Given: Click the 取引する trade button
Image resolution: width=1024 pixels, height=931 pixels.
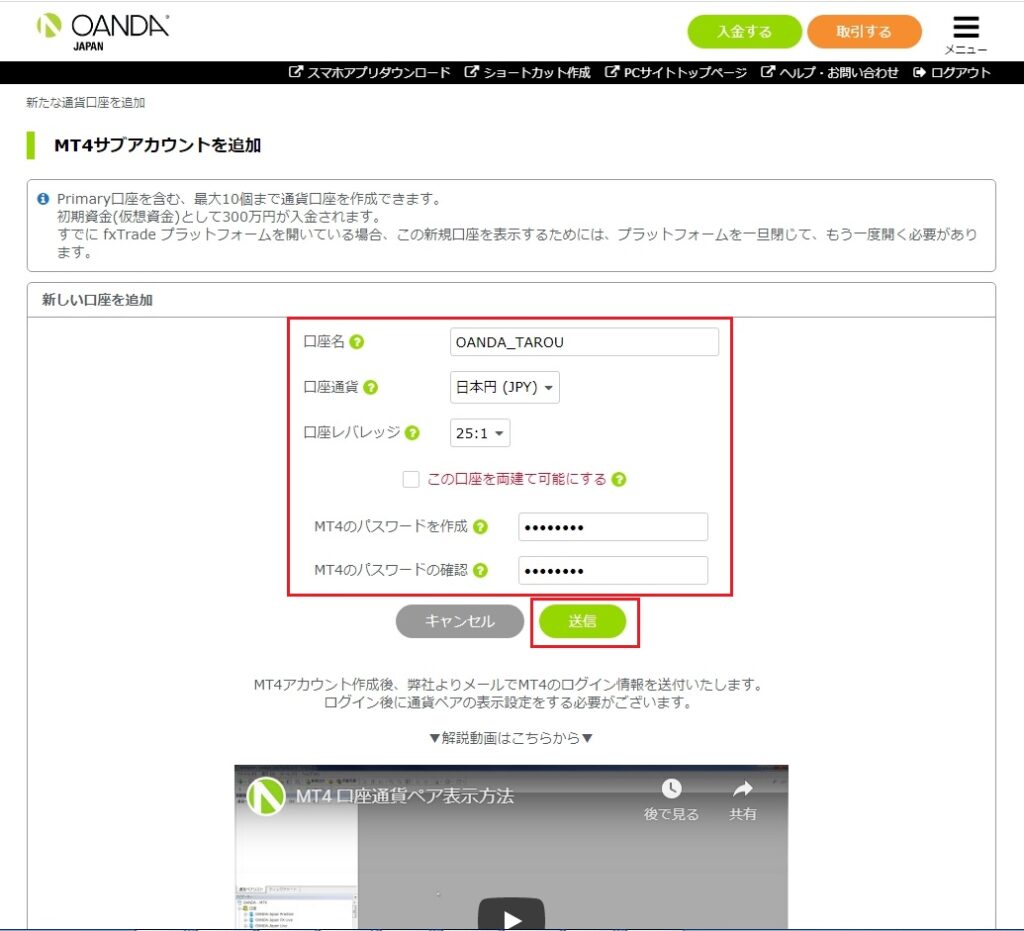Looking at the screenshot, I should [x=864, y=31].
